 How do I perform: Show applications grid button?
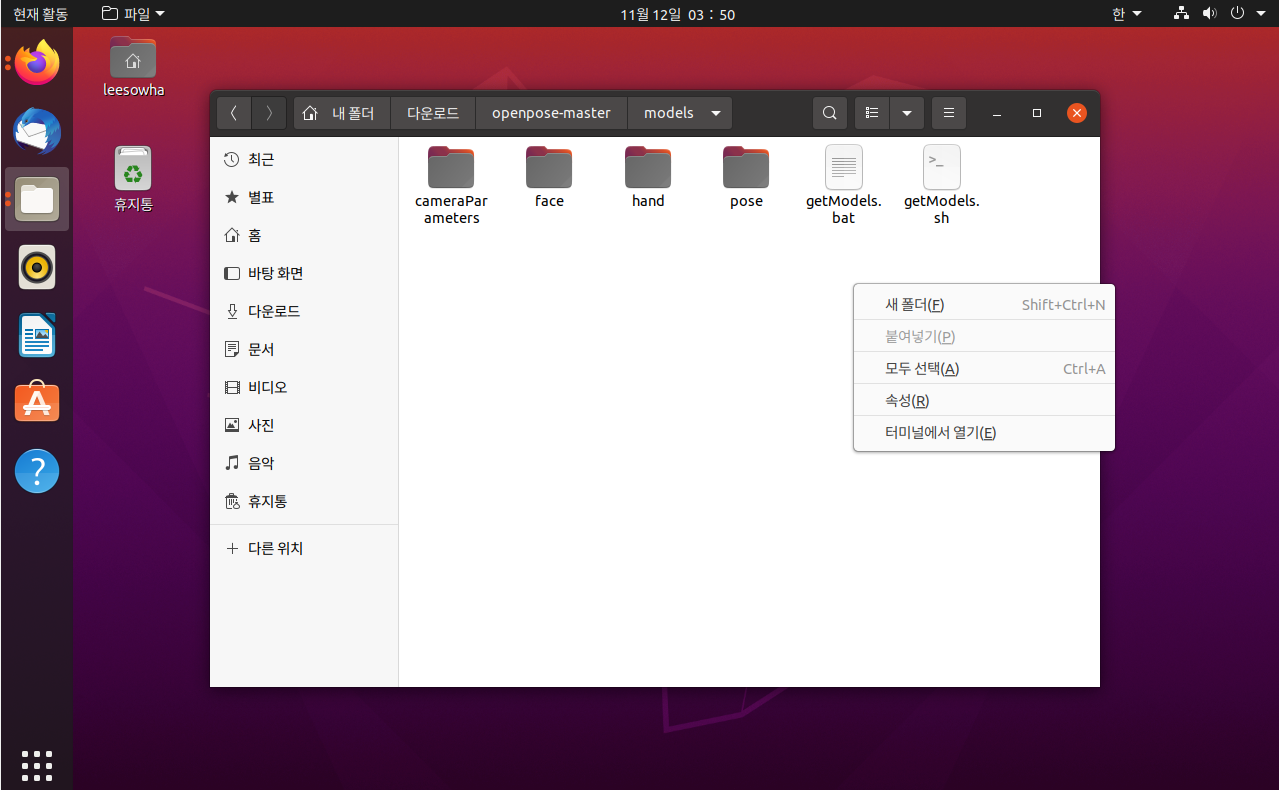click(x=37, y=765)
